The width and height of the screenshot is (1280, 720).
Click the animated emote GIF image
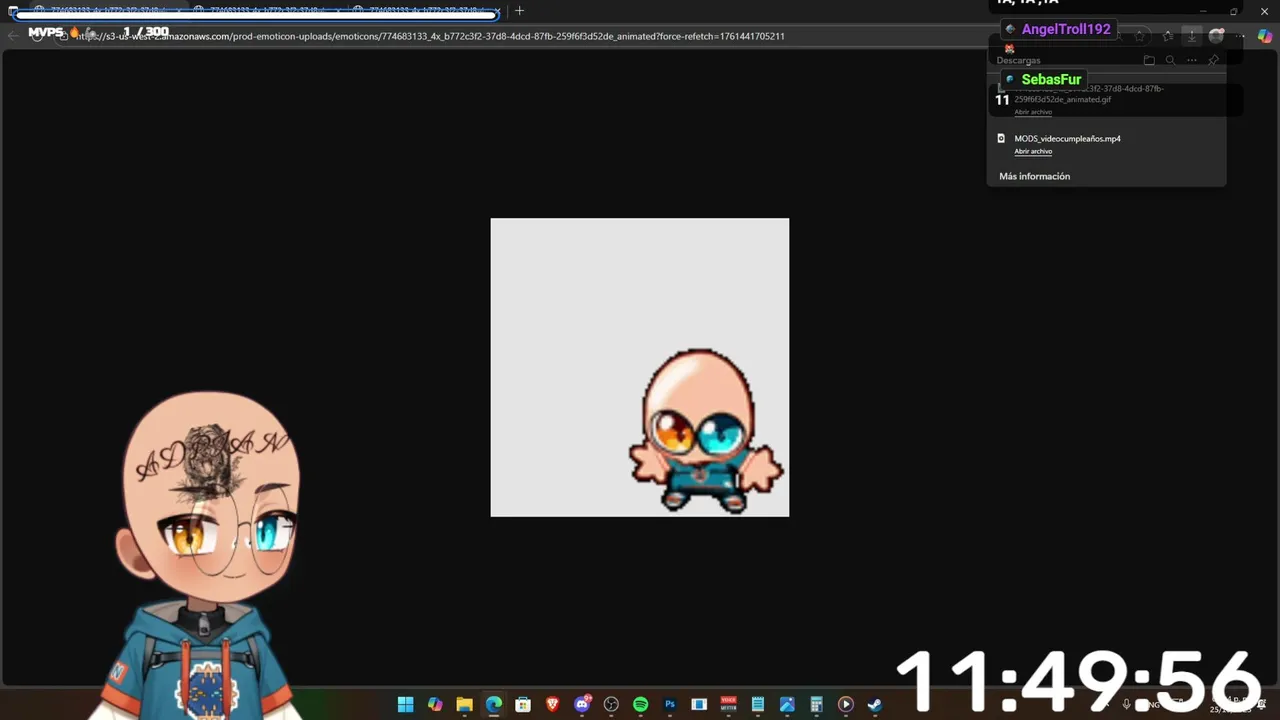(640, 367)
